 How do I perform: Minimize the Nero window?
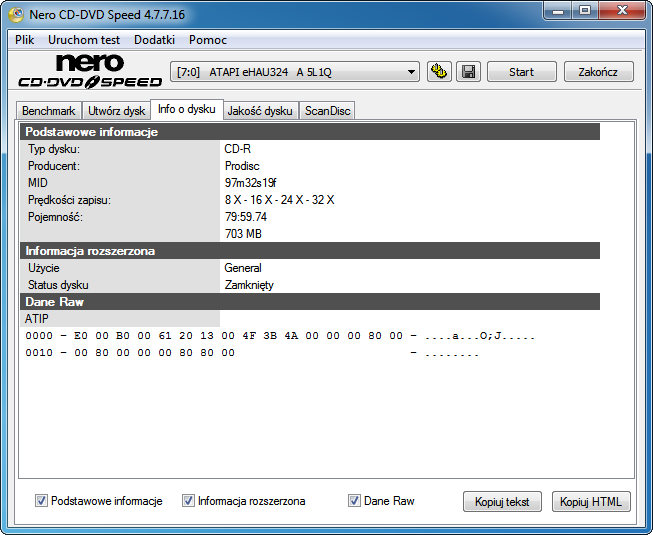click(x=558, y=11)
